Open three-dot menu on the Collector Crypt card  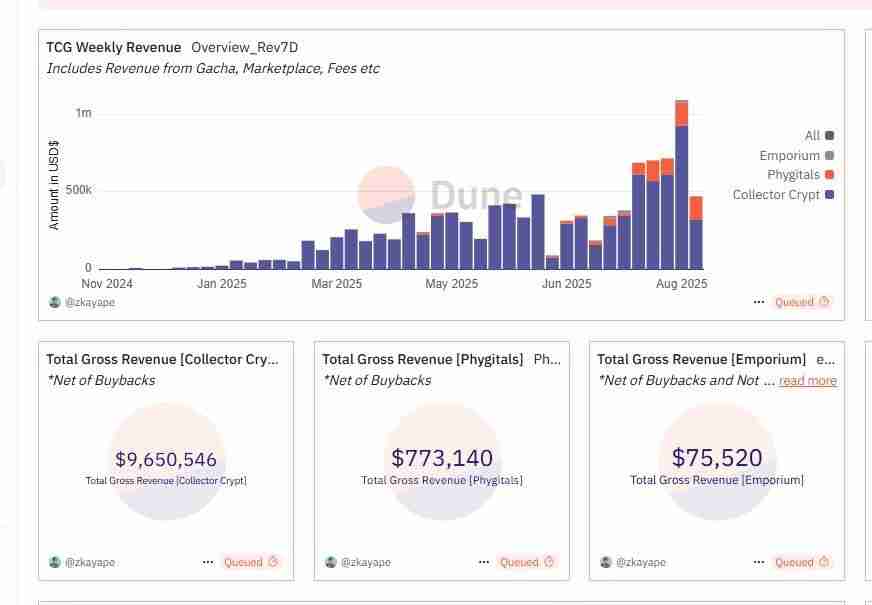(x=207, y=562)
